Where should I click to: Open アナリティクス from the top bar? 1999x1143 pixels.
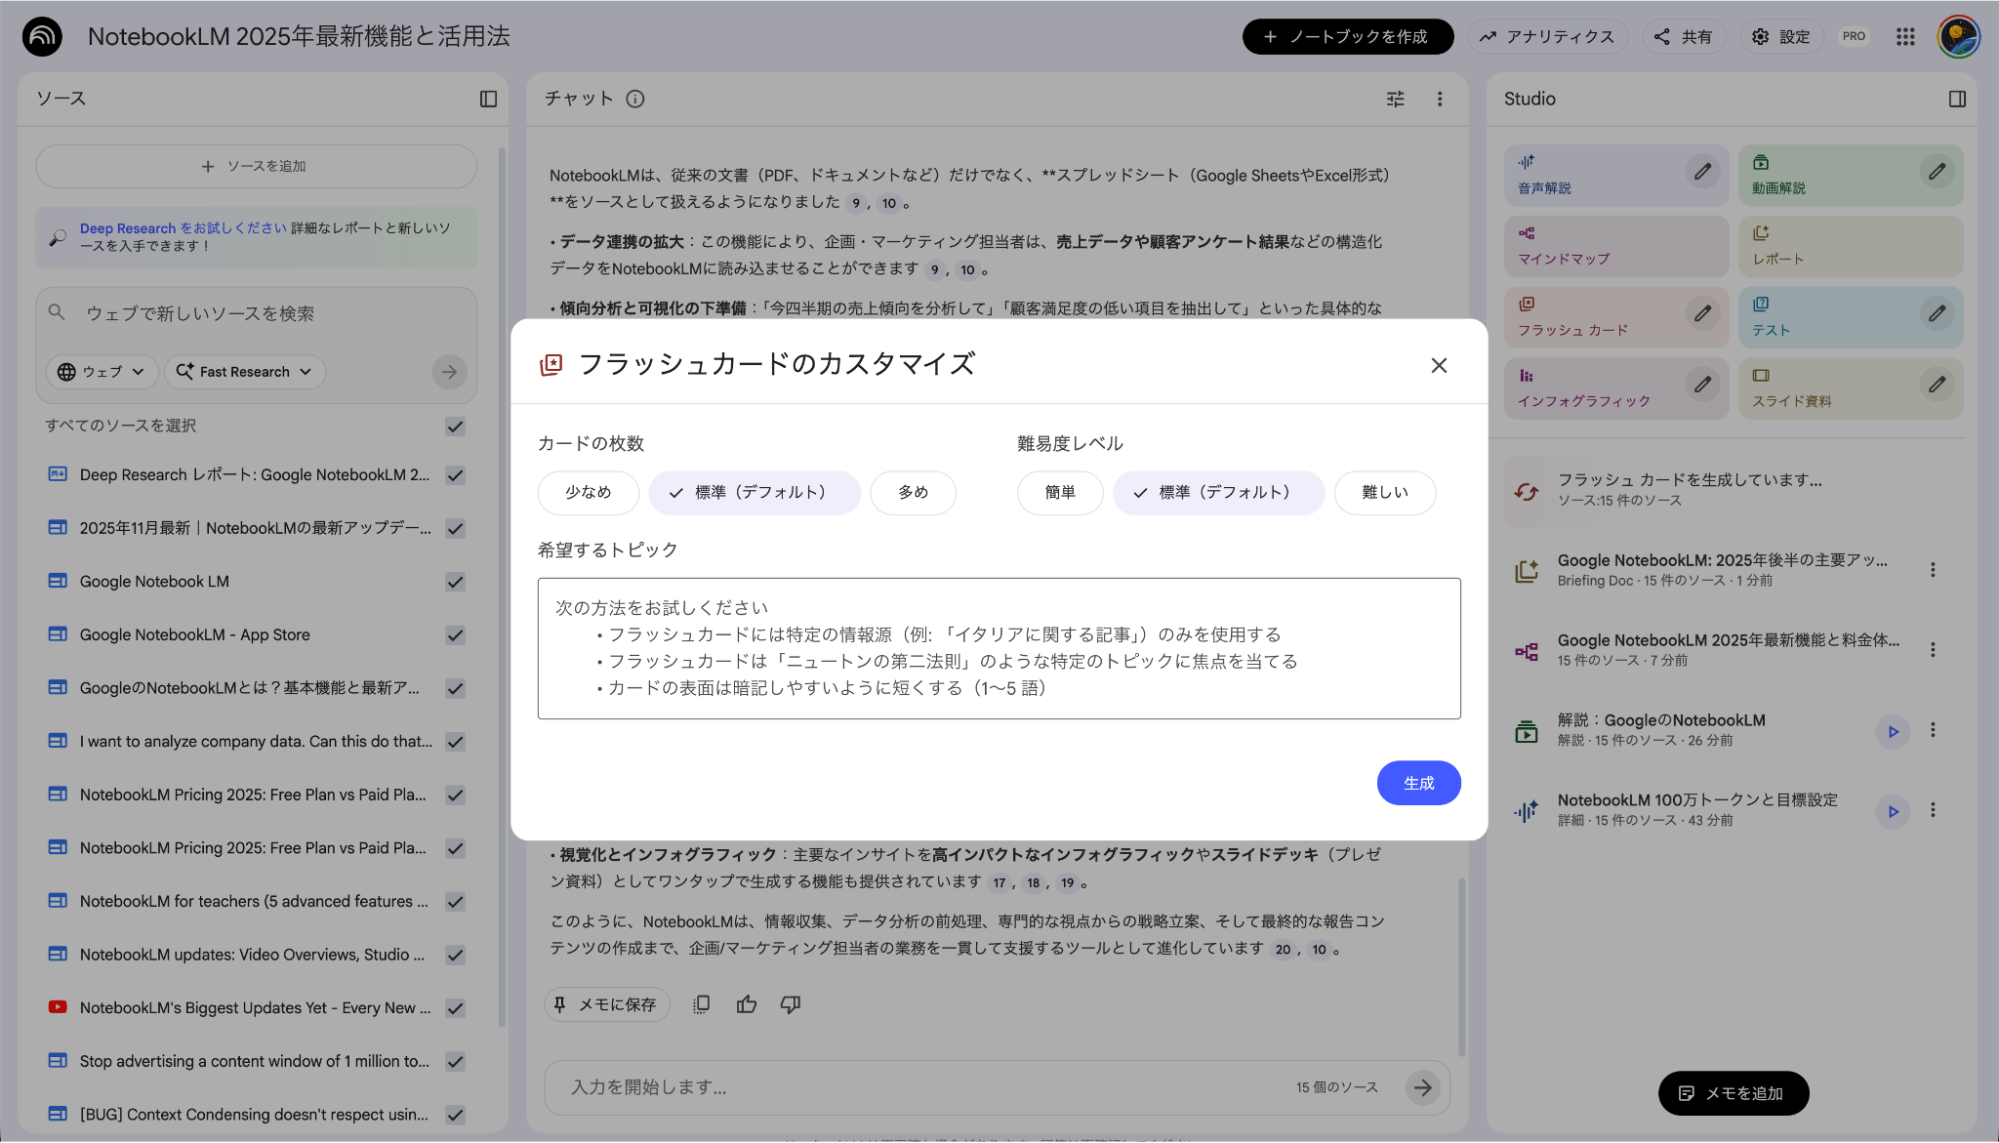tap(1548, 36)
